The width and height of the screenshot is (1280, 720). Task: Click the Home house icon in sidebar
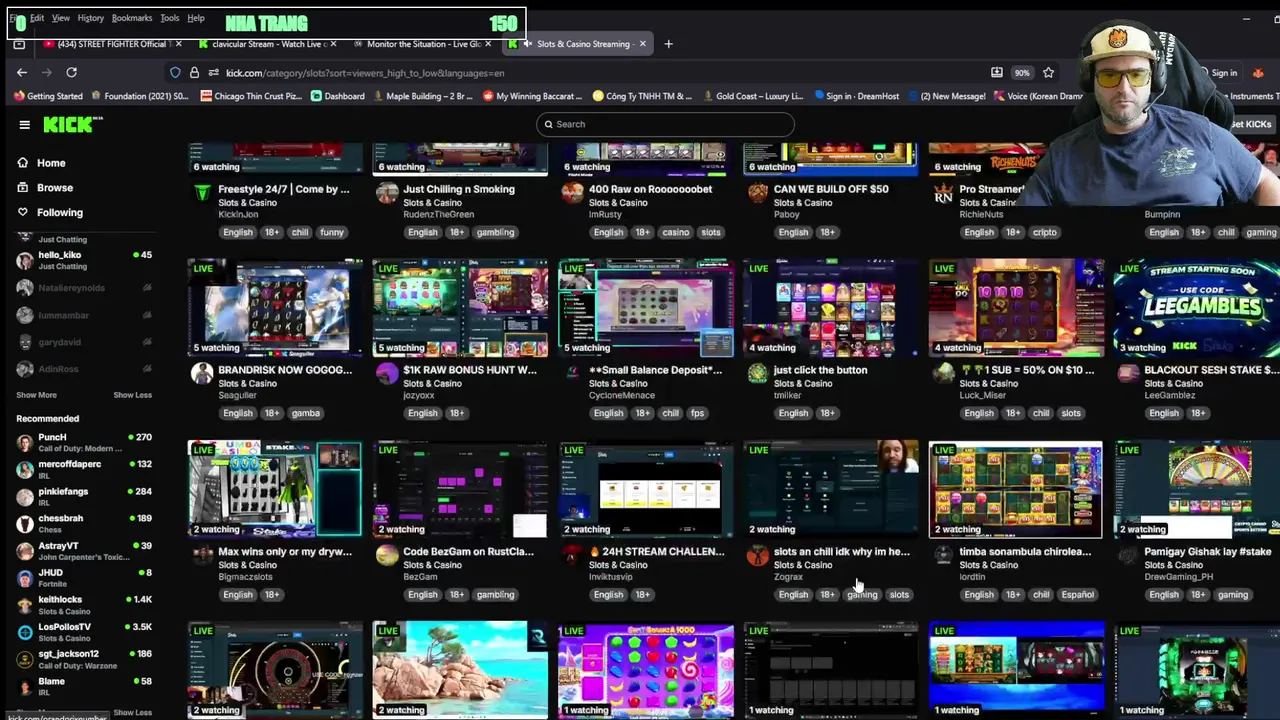pos(23,163)
